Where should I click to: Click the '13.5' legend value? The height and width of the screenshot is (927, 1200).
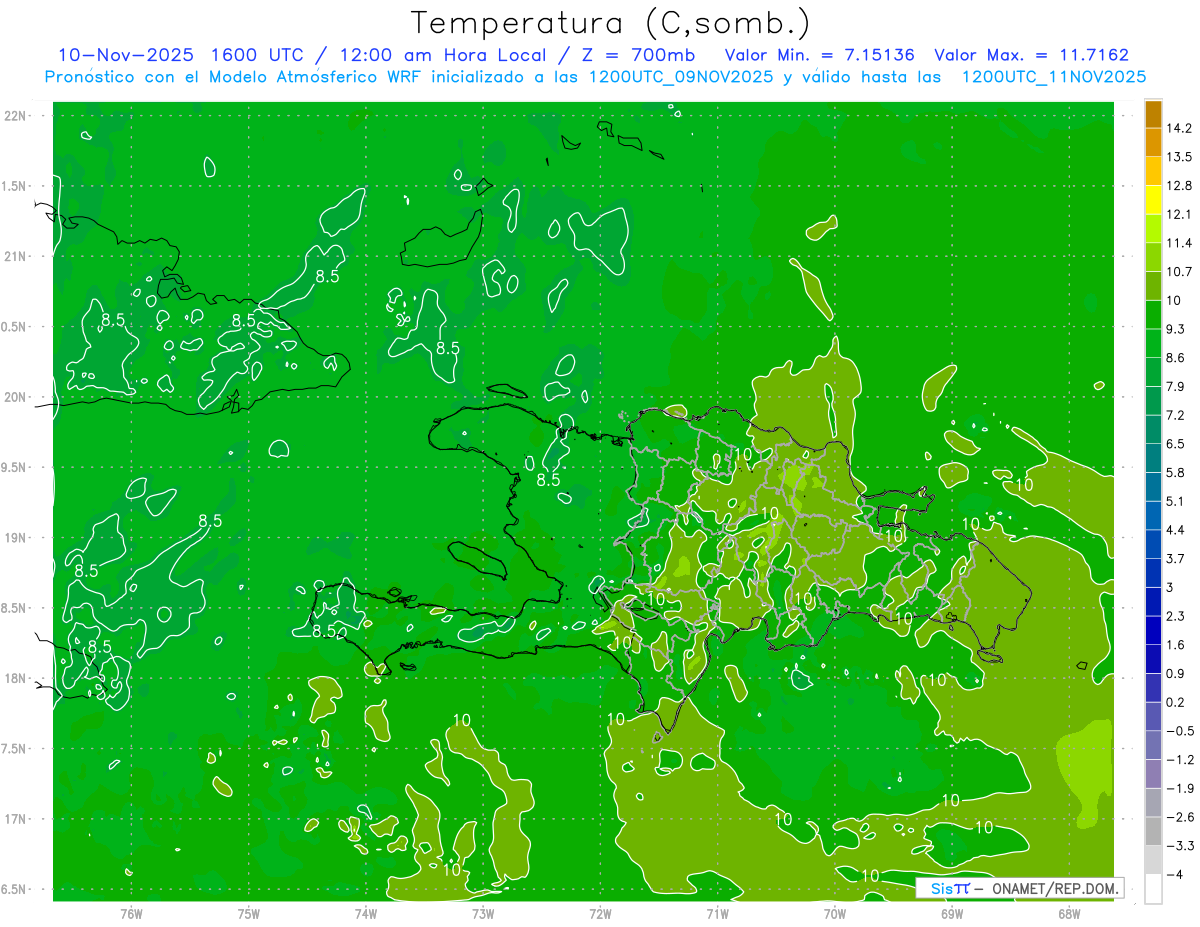pyautogui.click(x=1179, y=157)
